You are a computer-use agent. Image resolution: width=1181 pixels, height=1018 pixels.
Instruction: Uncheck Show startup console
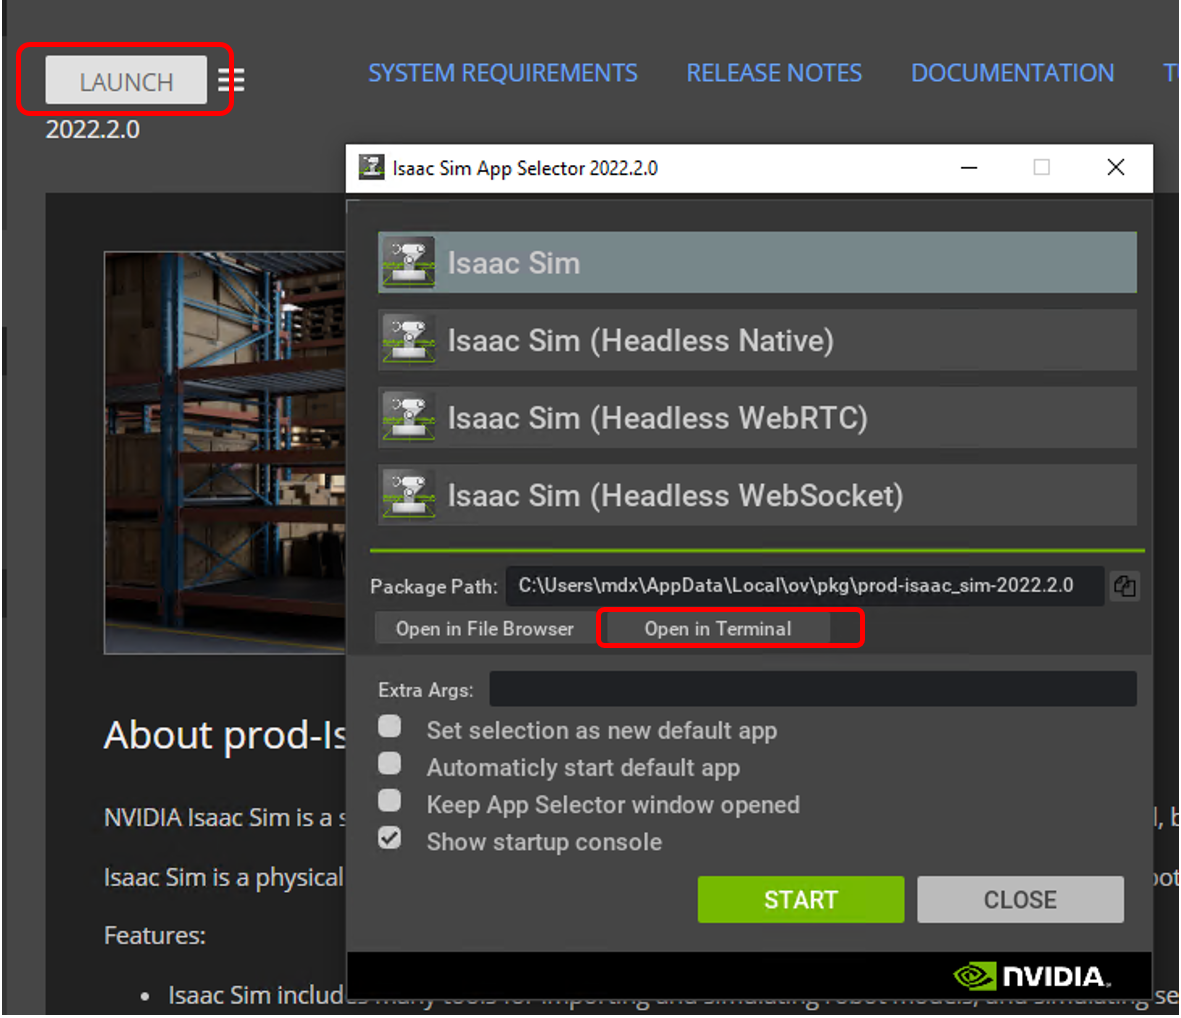pyautogui.click(x=389, y=838)
